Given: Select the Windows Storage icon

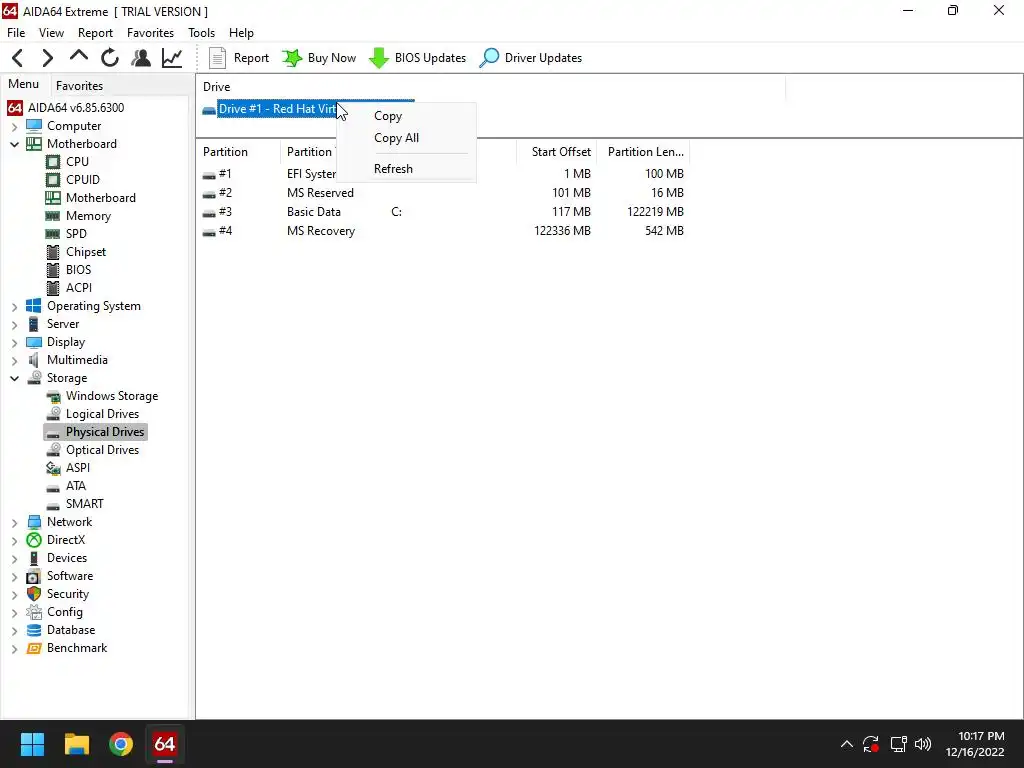Looking at the screenshot, I should [53, 396].
